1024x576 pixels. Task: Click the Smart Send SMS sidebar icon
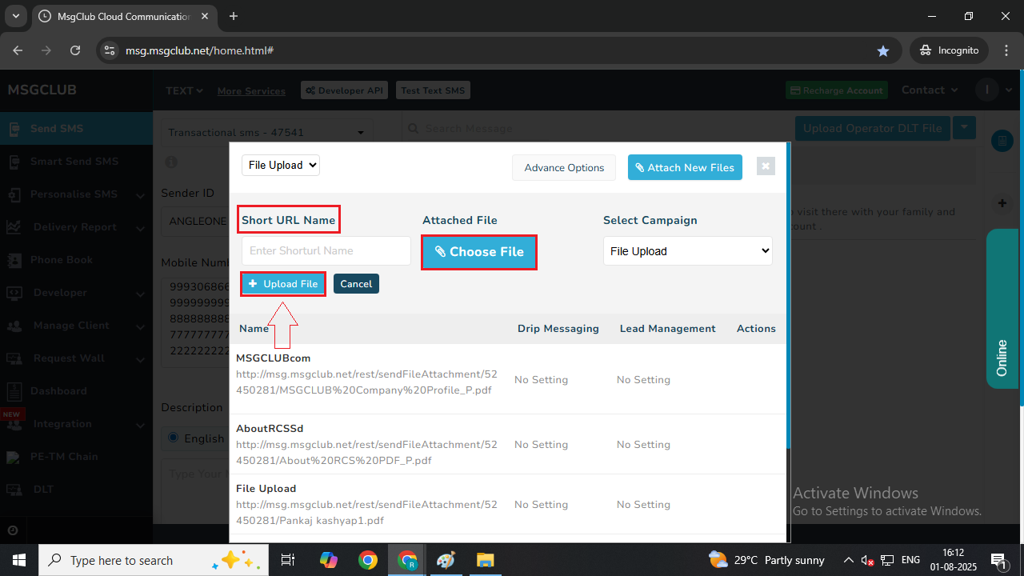(14, 161)
